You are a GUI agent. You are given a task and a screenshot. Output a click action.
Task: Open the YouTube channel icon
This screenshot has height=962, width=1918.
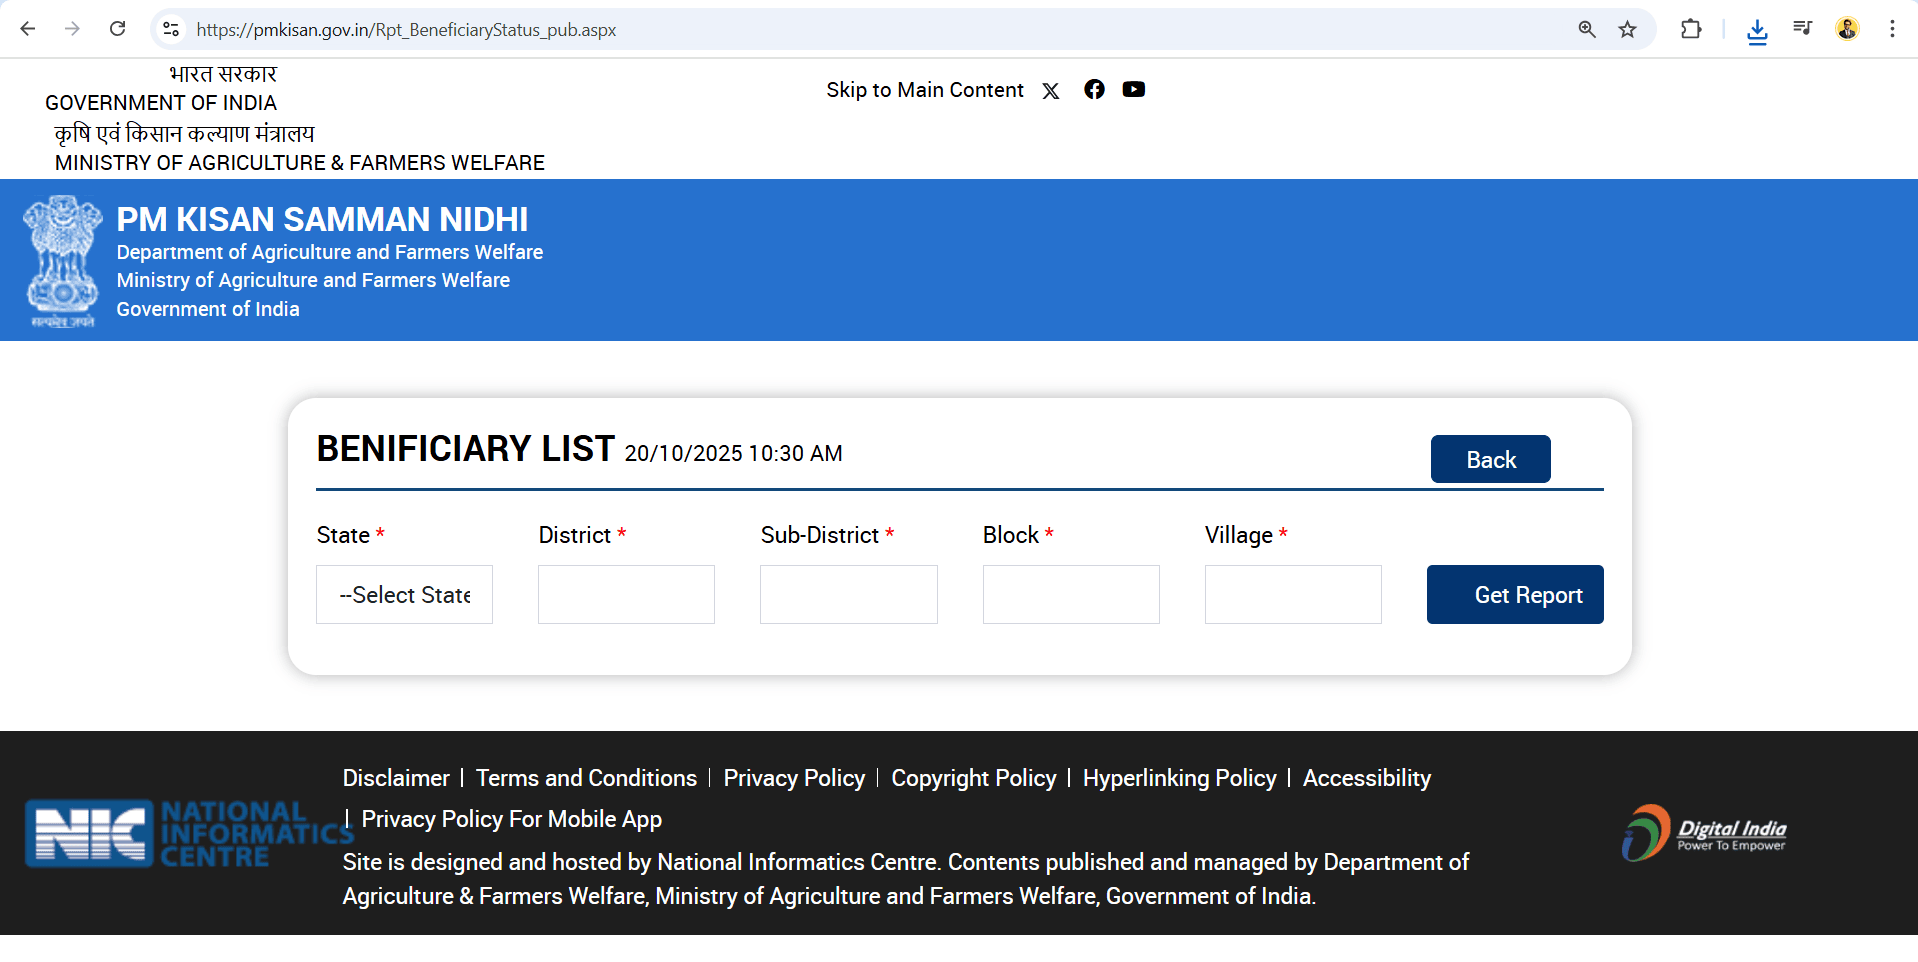[1133, 90]
